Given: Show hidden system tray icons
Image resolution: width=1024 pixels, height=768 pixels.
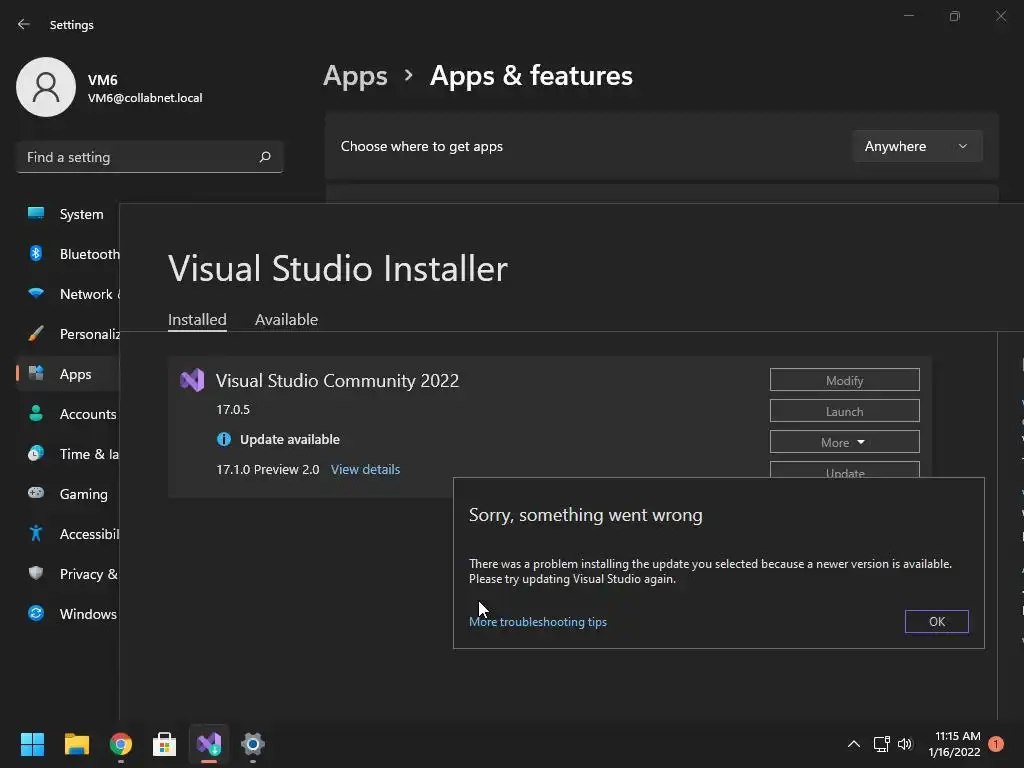Looking at the screenshot, I should pyautogui.click(x=854, y=744).
